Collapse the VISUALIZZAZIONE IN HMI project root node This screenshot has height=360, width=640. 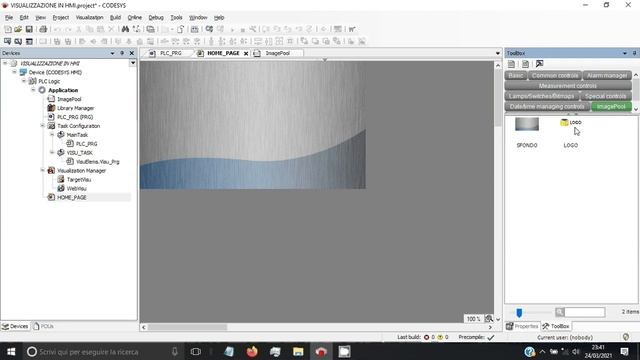pyautogui.click(x=5, y=63)
